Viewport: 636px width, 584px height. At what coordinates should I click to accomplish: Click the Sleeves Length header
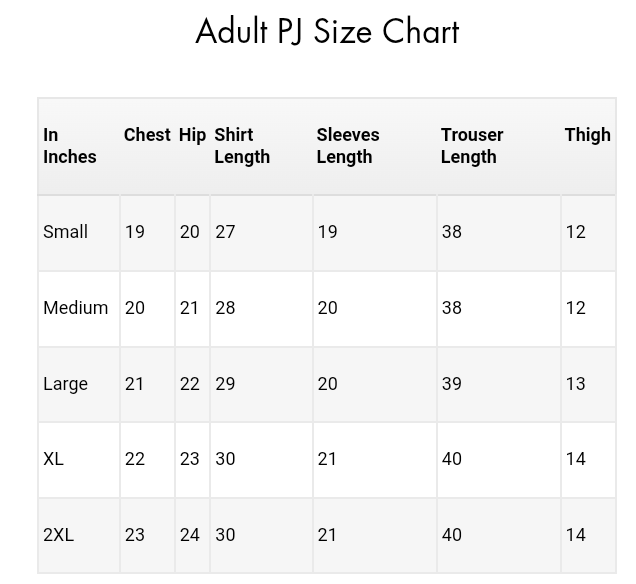coord(348,146)
